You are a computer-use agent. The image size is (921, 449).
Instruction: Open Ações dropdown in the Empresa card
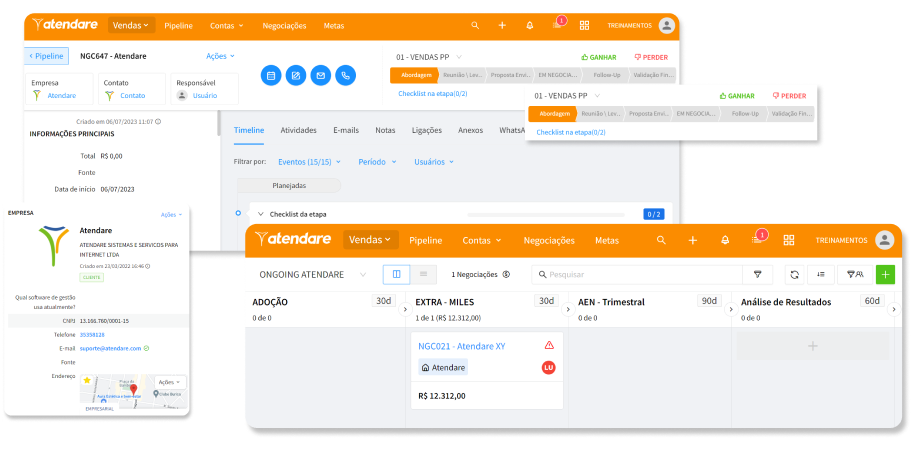coord(172,215)
